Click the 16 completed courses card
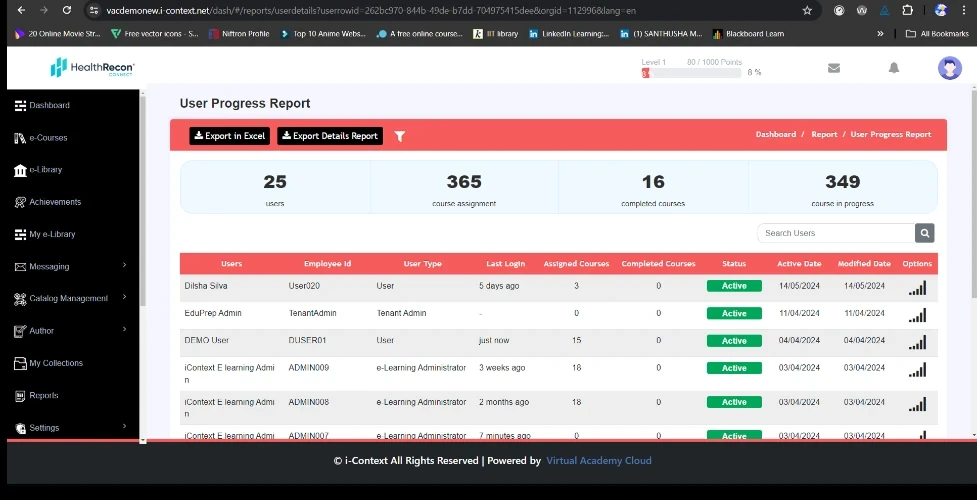This screenshot has height=500, width=977. [653, 188]
